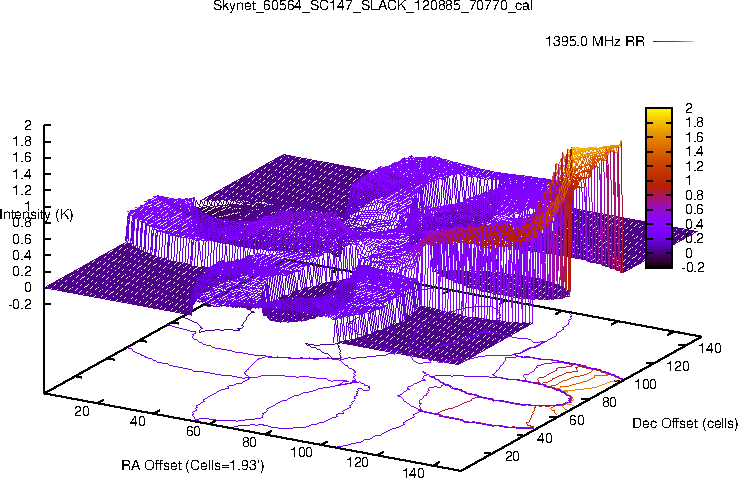Click the color bar gradient scale
The width and height of the screenshot is (738, 478).
pyautogui.click(x=659, y=188)
